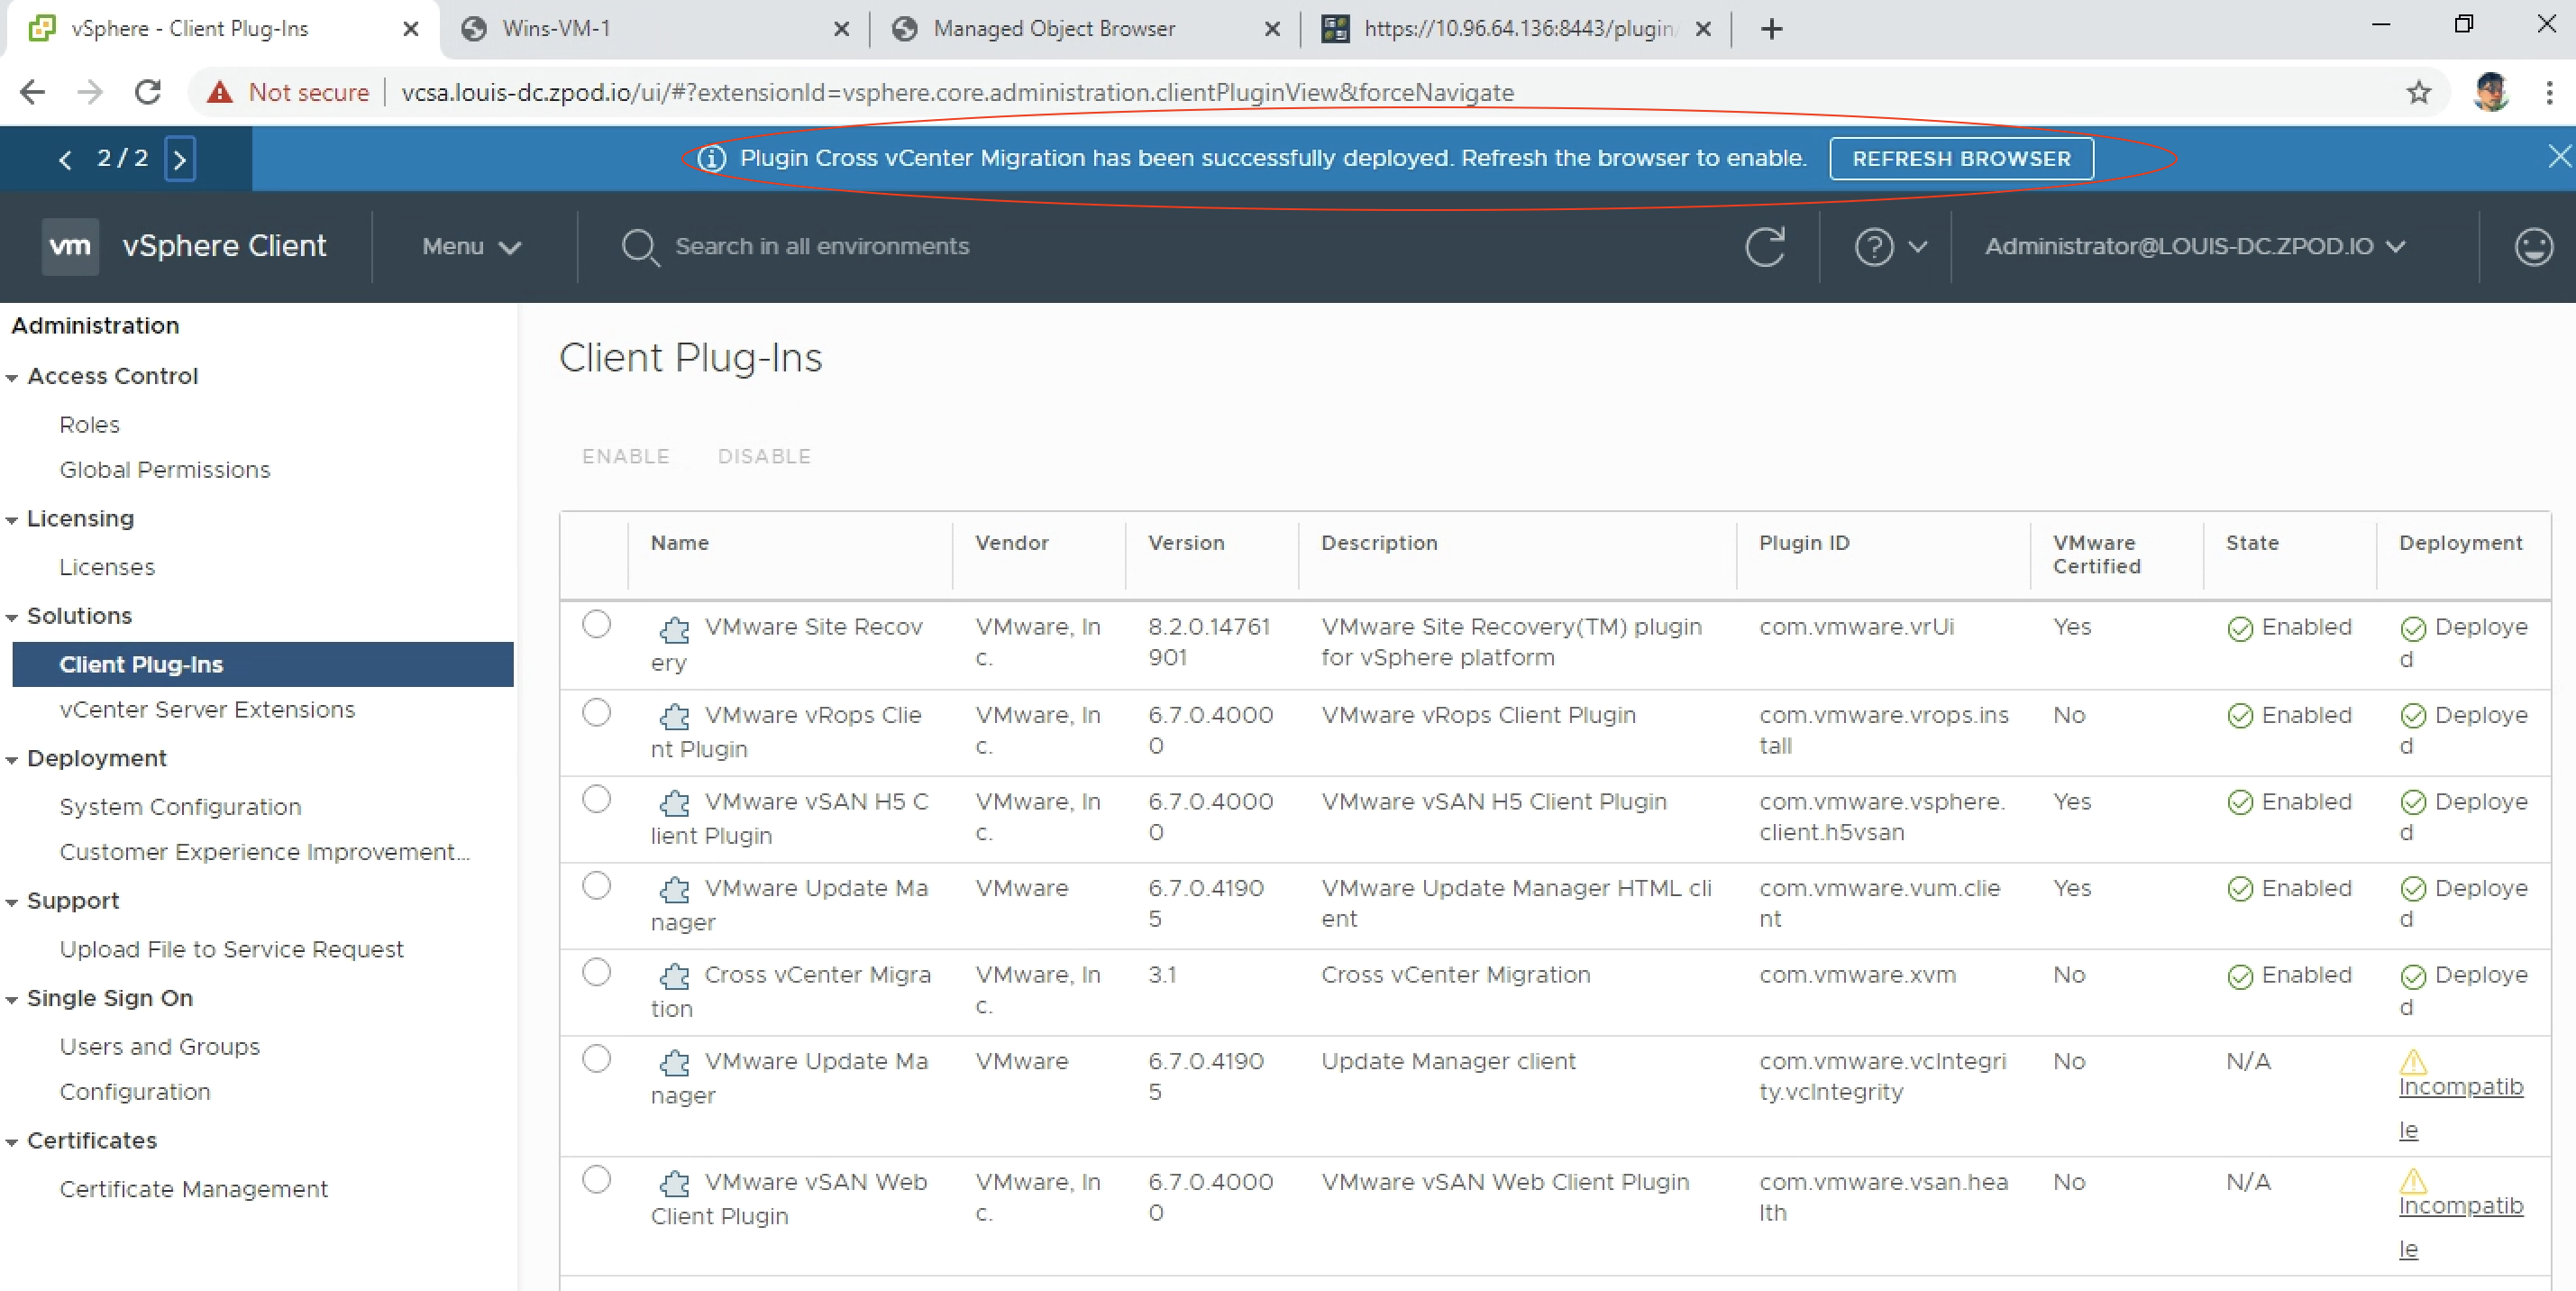Viewport: 2576px width, 1291px height.
Task: Open the help question mark icon
Action: (1873, 247)
